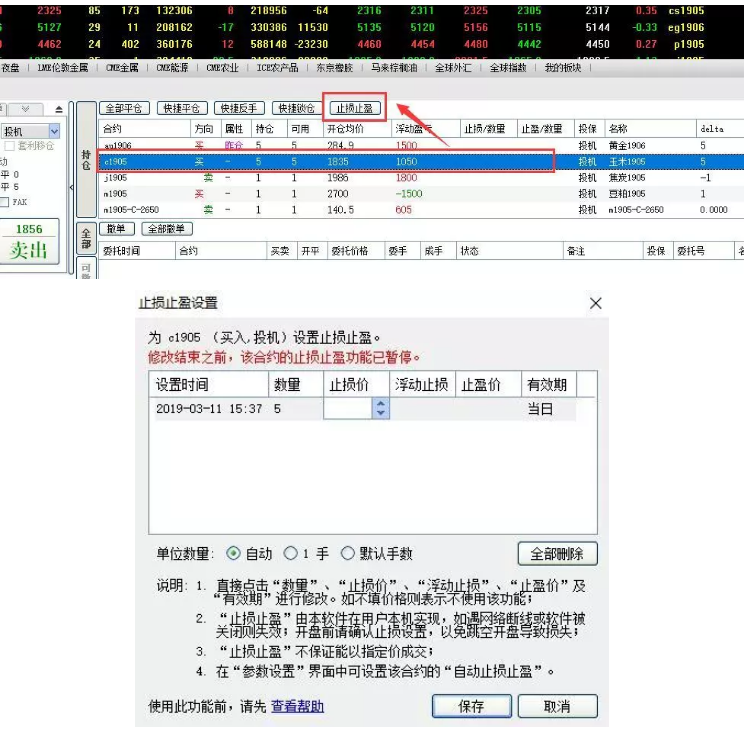The image size is (745, 741).
Task: Toggle the 套利移仓 checkbox
Action: tap(9, 145)
